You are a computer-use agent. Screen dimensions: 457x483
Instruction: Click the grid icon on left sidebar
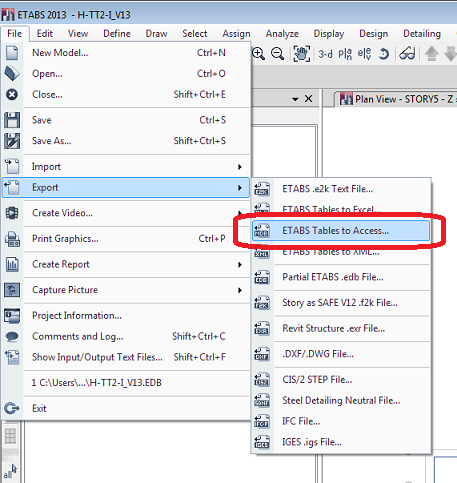point(10,436)
